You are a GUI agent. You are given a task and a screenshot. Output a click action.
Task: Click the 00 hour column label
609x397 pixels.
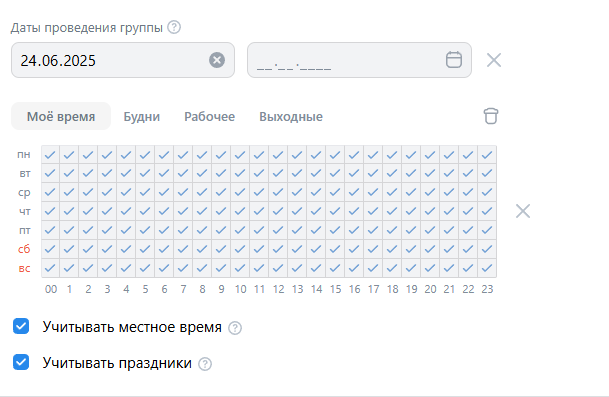tap(51, 289)
